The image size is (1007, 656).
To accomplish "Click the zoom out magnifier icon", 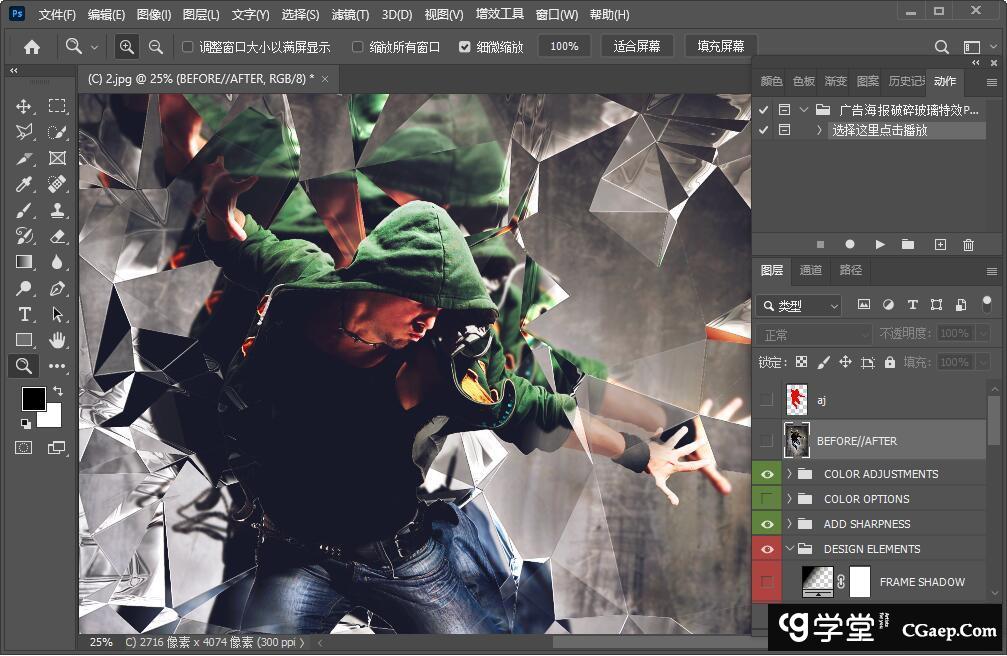I will tap(156, 46).
